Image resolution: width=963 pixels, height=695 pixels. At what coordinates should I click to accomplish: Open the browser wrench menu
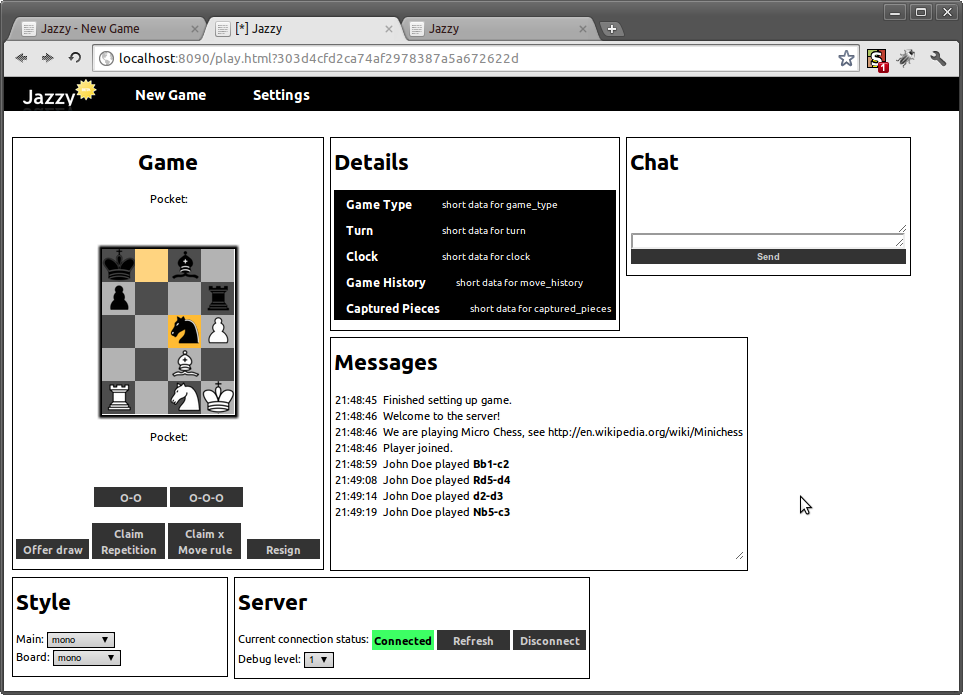938,58
